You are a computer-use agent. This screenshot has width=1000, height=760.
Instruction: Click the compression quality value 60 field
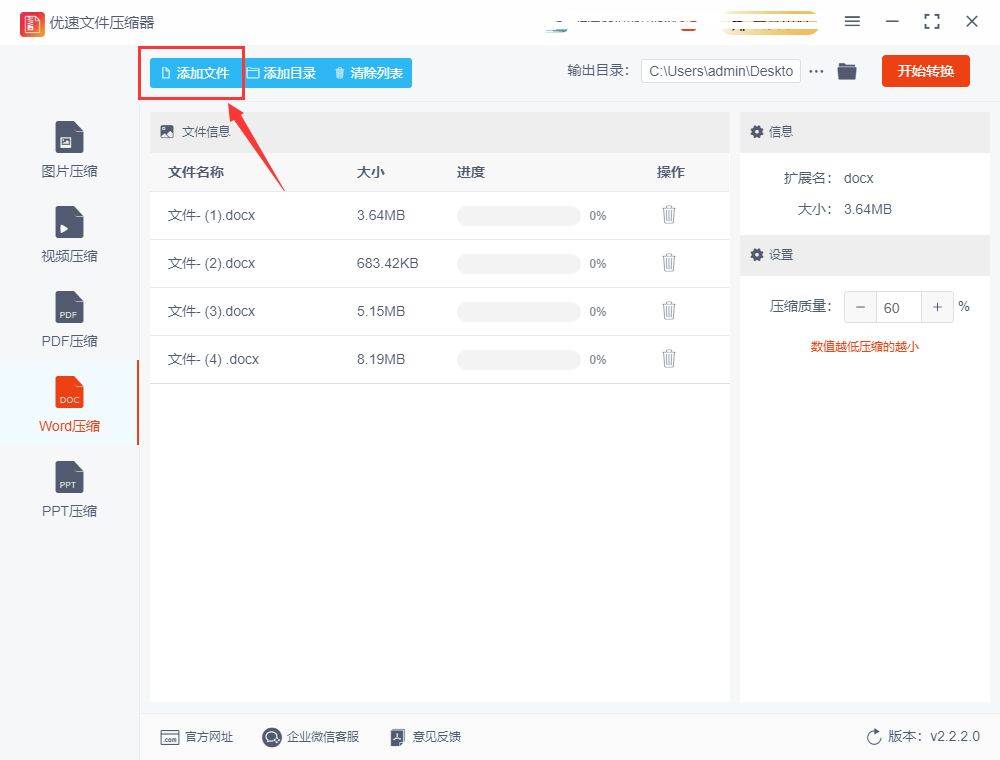pyautogui.click(x=899, y=307)
